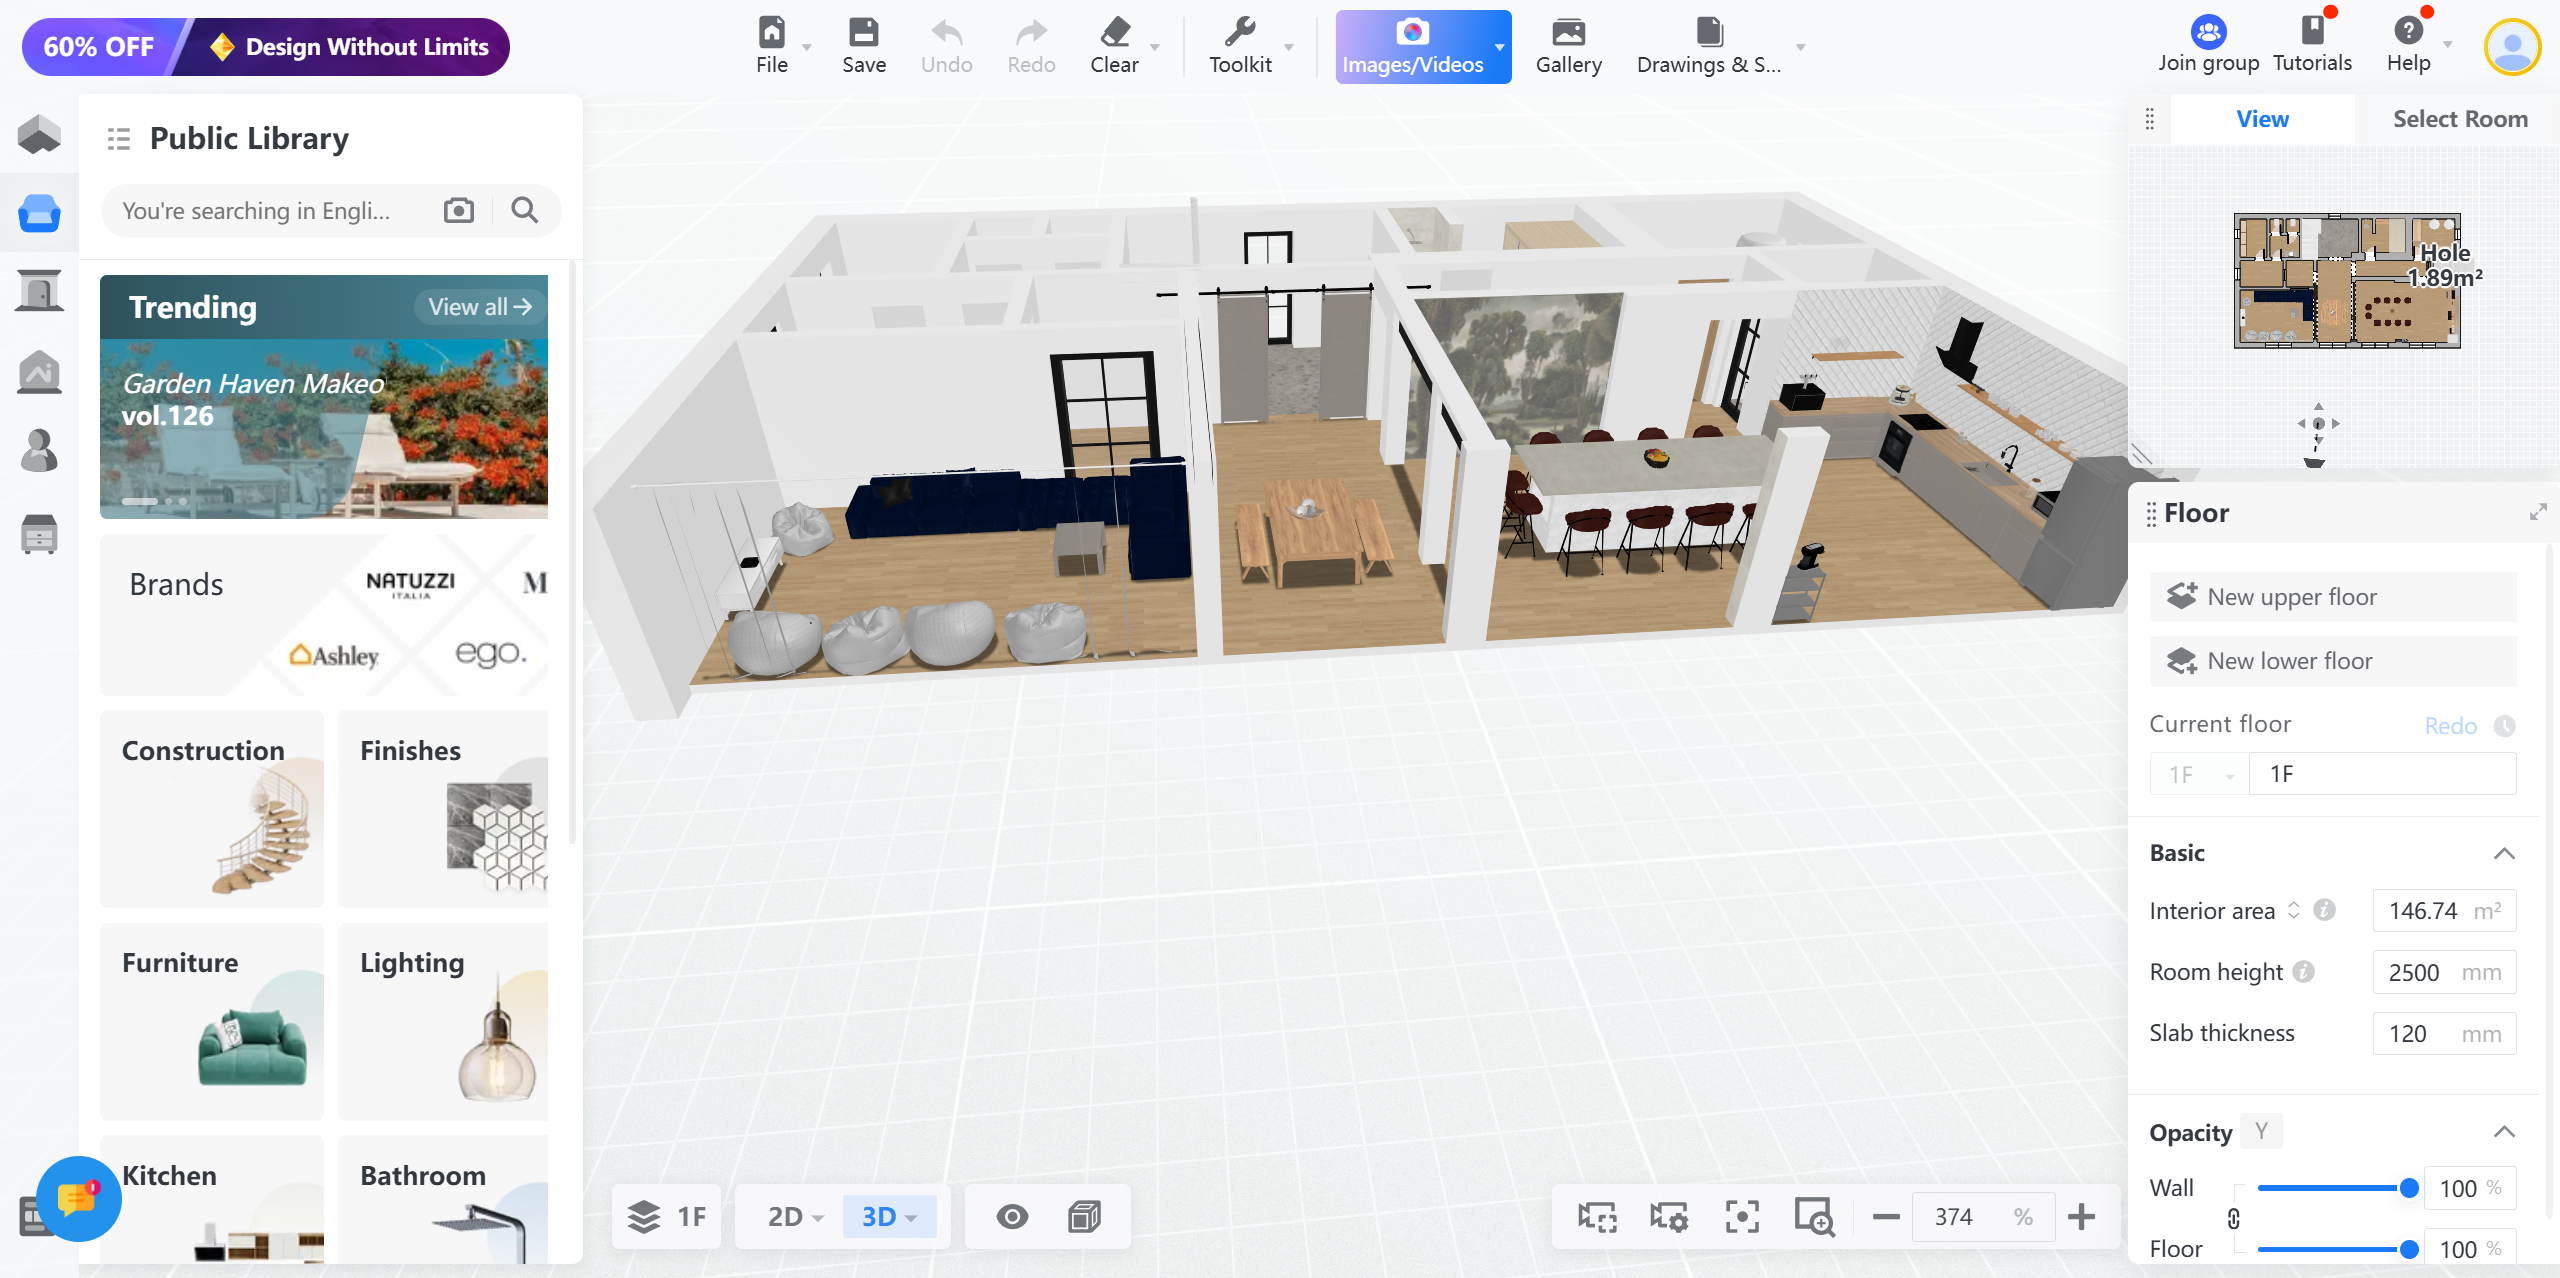Screen dimensions: 2560x1278
Task: Open the capture settings icon
Action: click(1669, 1216)
